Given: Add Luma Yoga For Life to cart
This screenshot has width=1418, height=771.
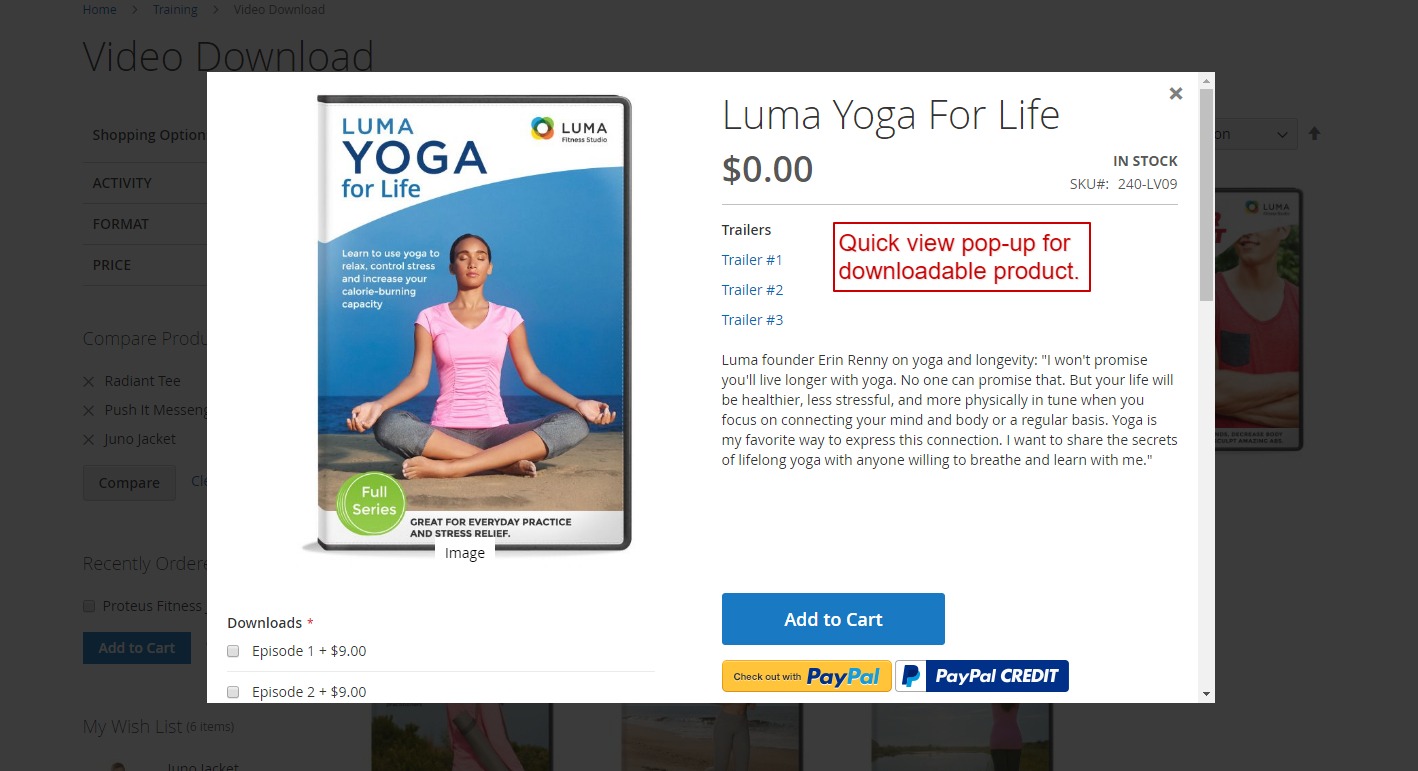Looking at the screenshot, I should pos(833,619).
